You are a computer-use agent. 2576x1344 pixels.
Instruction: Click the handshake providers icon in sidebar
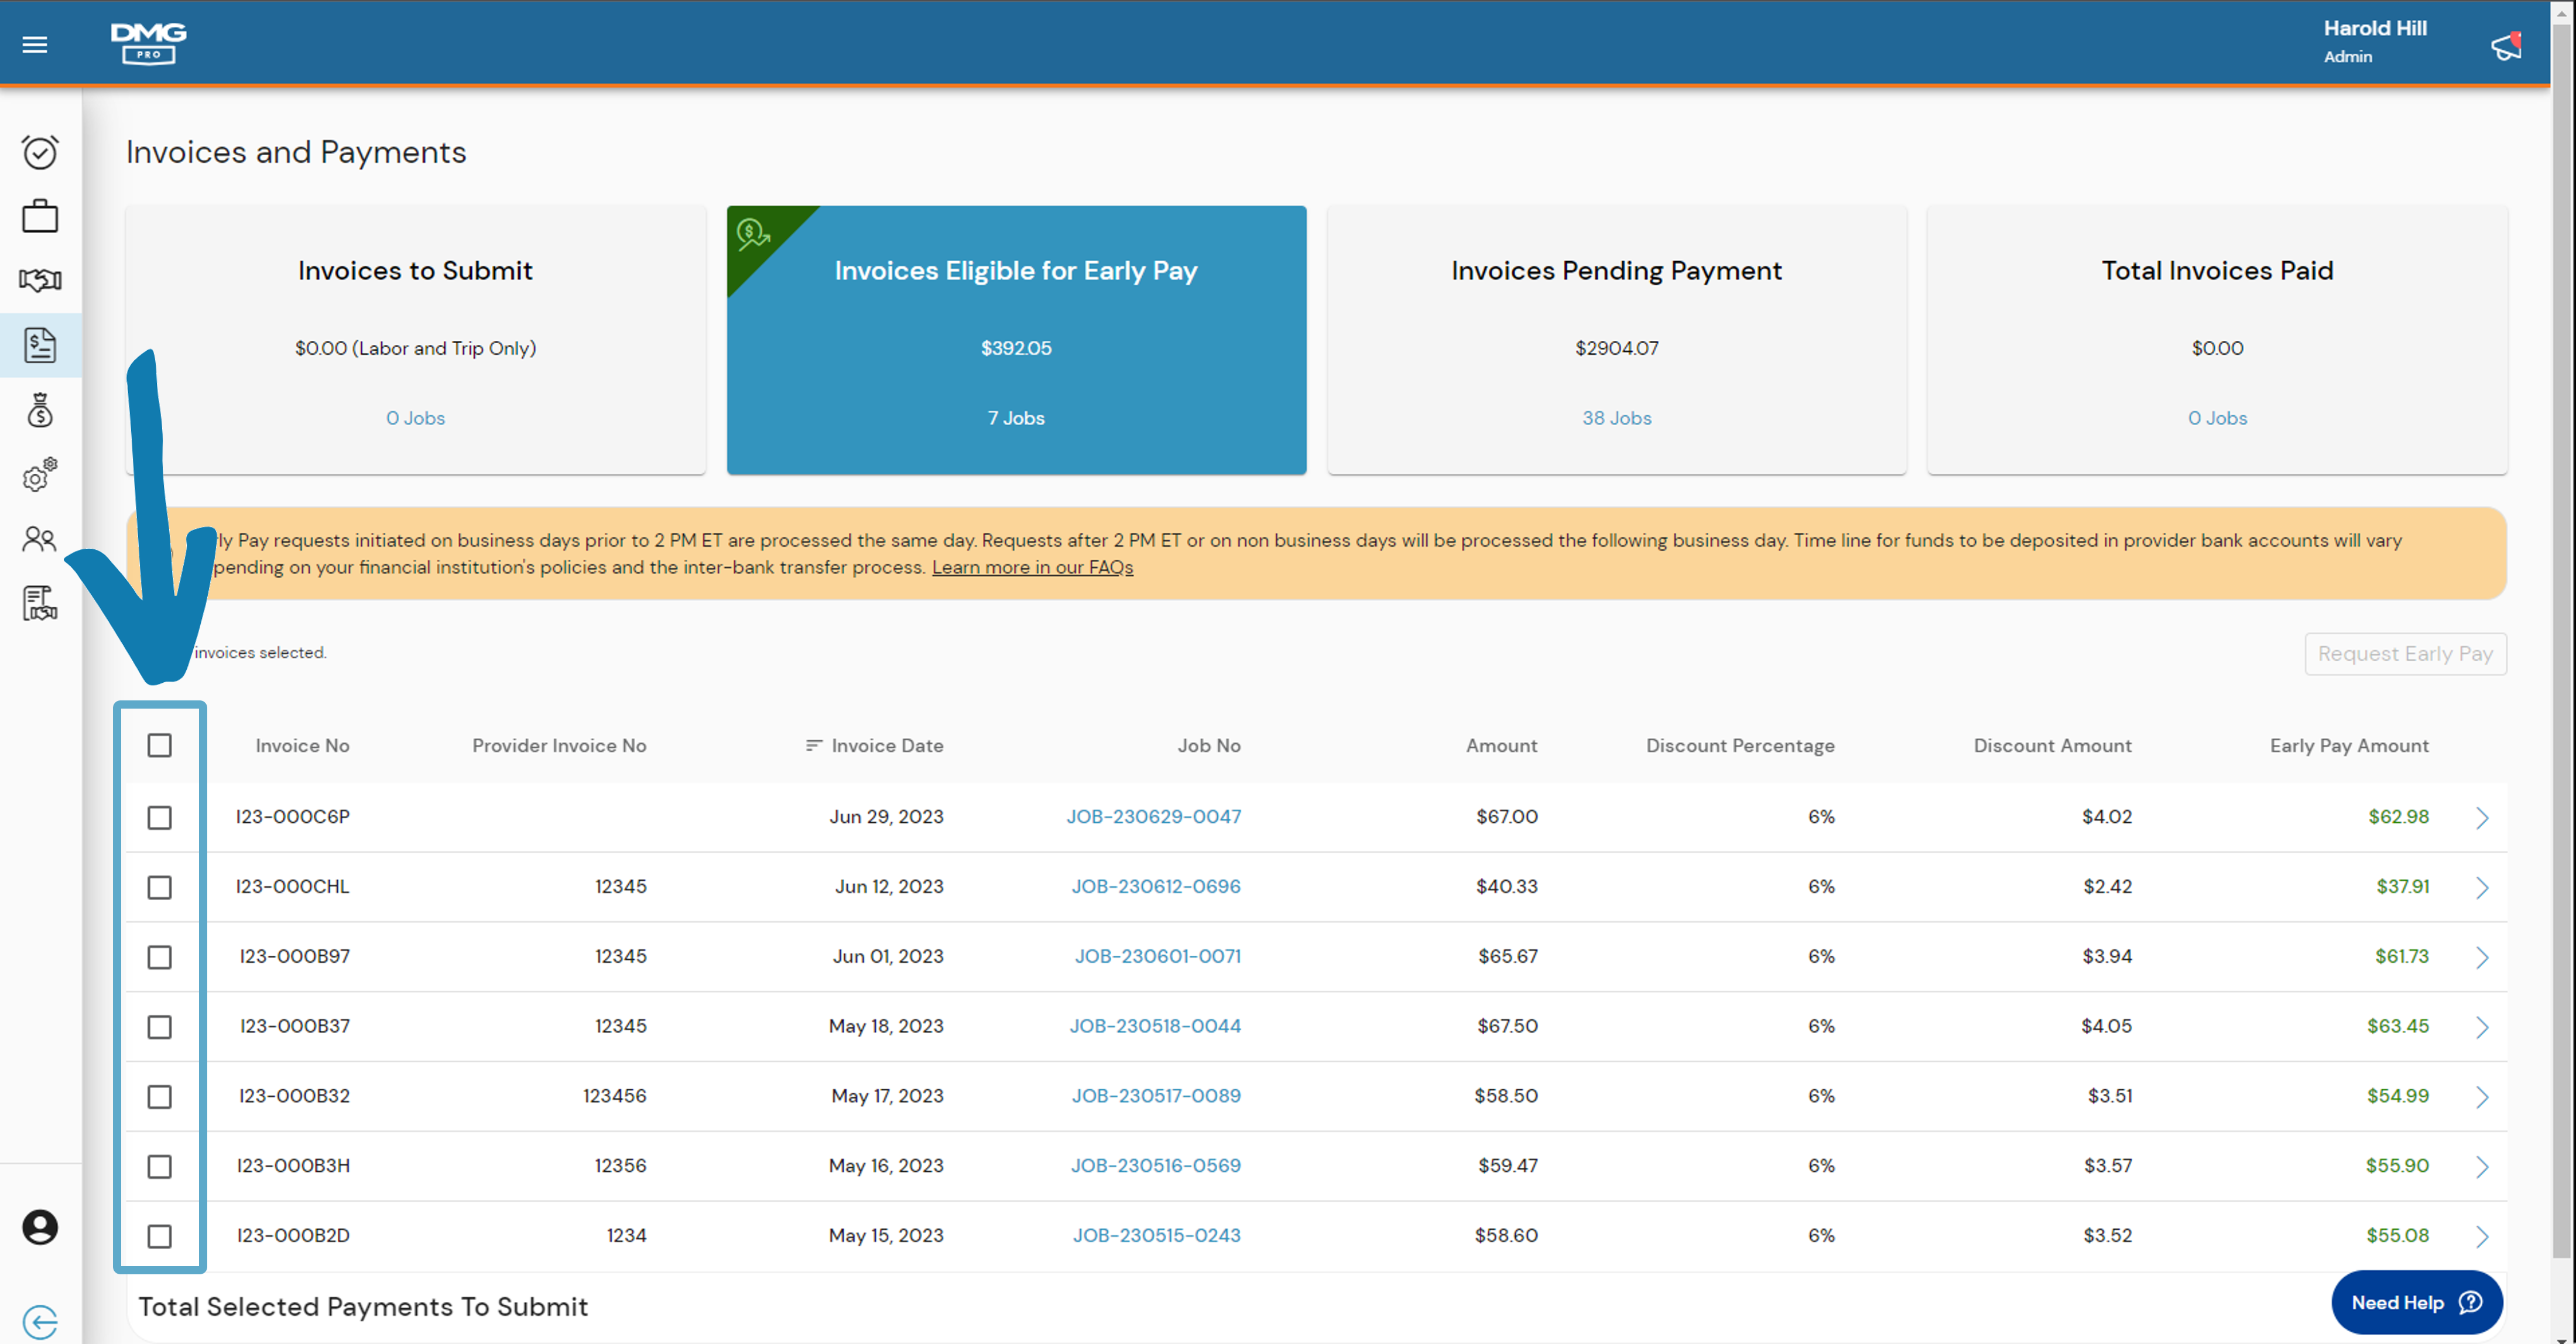[40, 280]
